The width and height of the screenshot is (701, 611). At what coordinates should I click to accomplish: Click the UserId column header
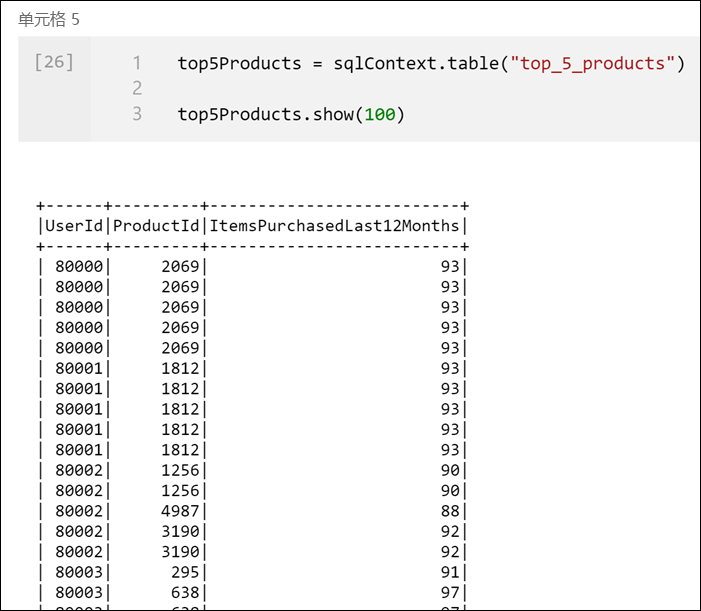click(74, 226)
